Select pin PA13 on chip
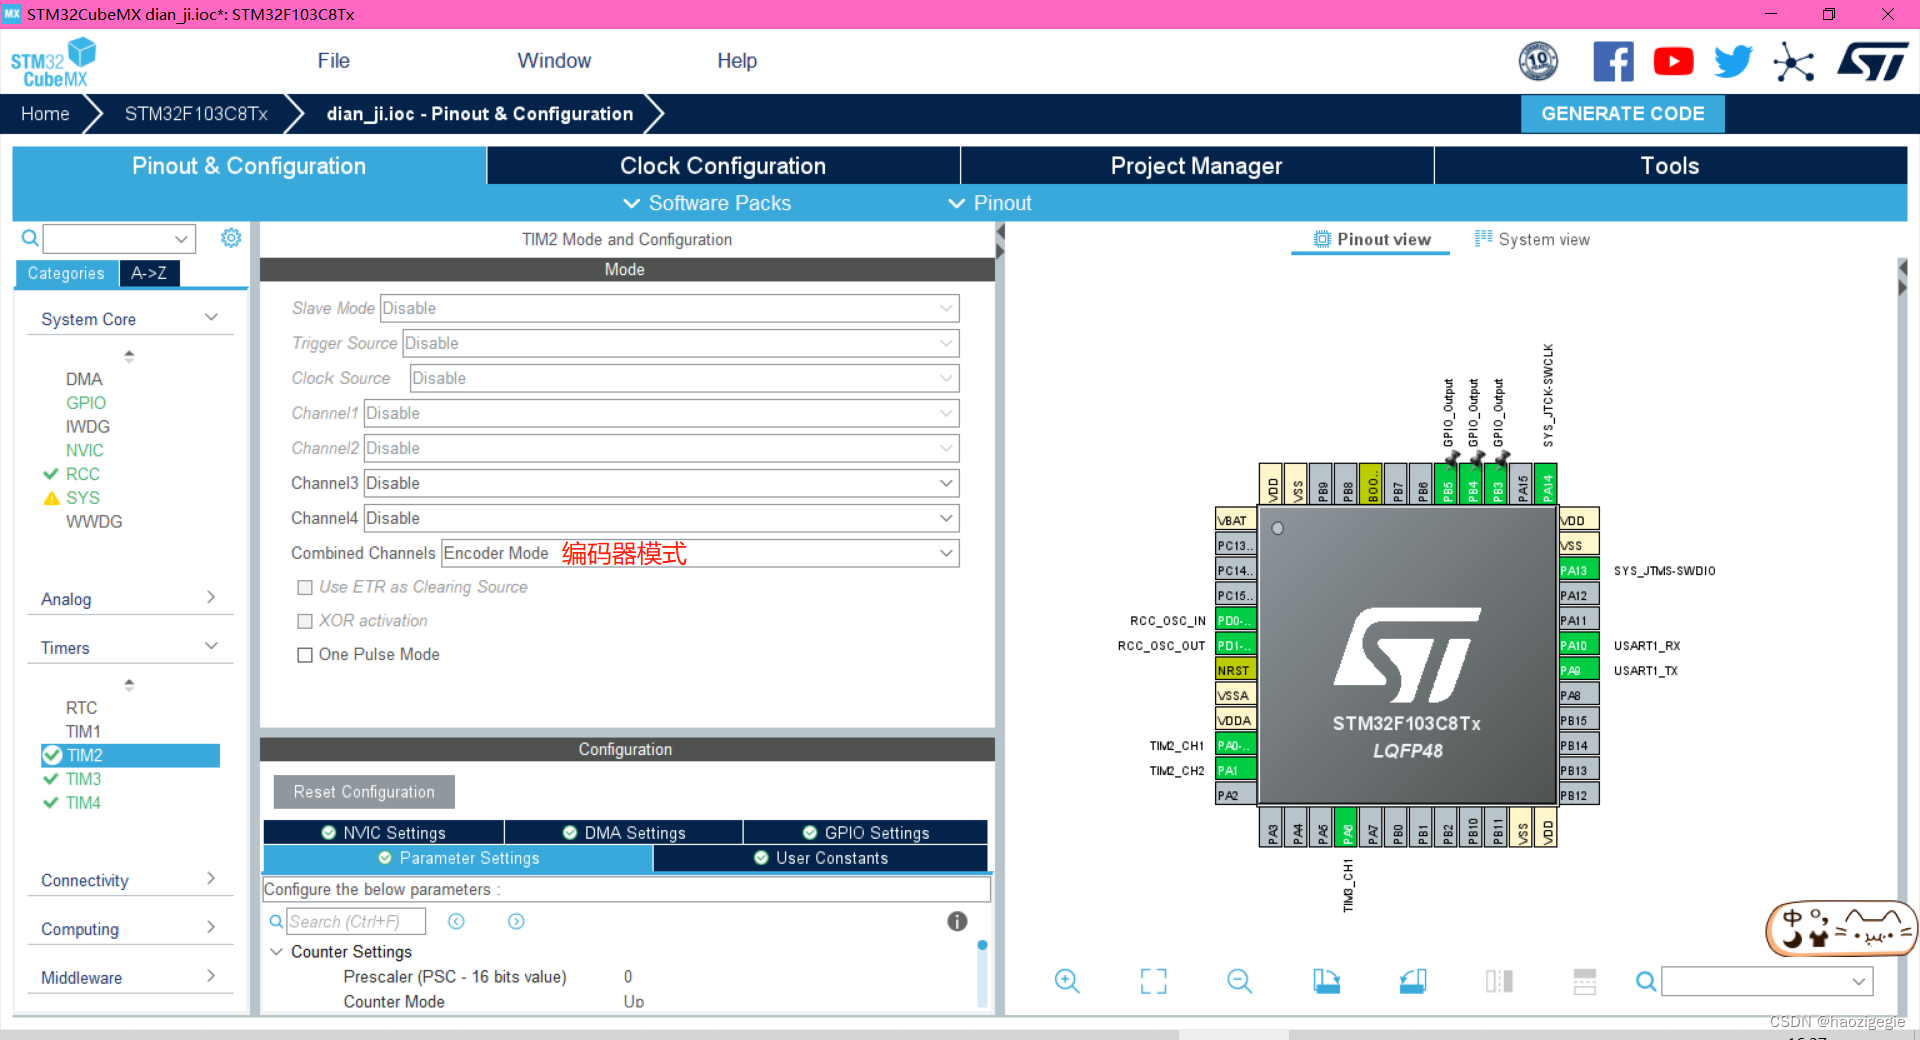Screen dimensions: 1920x1040 pos(1579,570)
